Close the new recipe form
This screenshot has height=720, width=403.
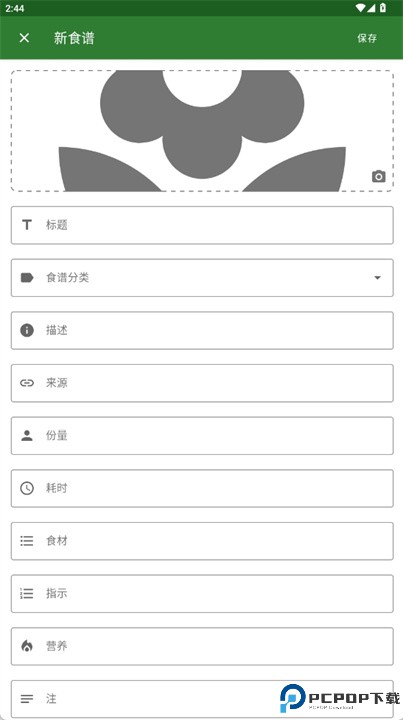[x=24, y=38]
